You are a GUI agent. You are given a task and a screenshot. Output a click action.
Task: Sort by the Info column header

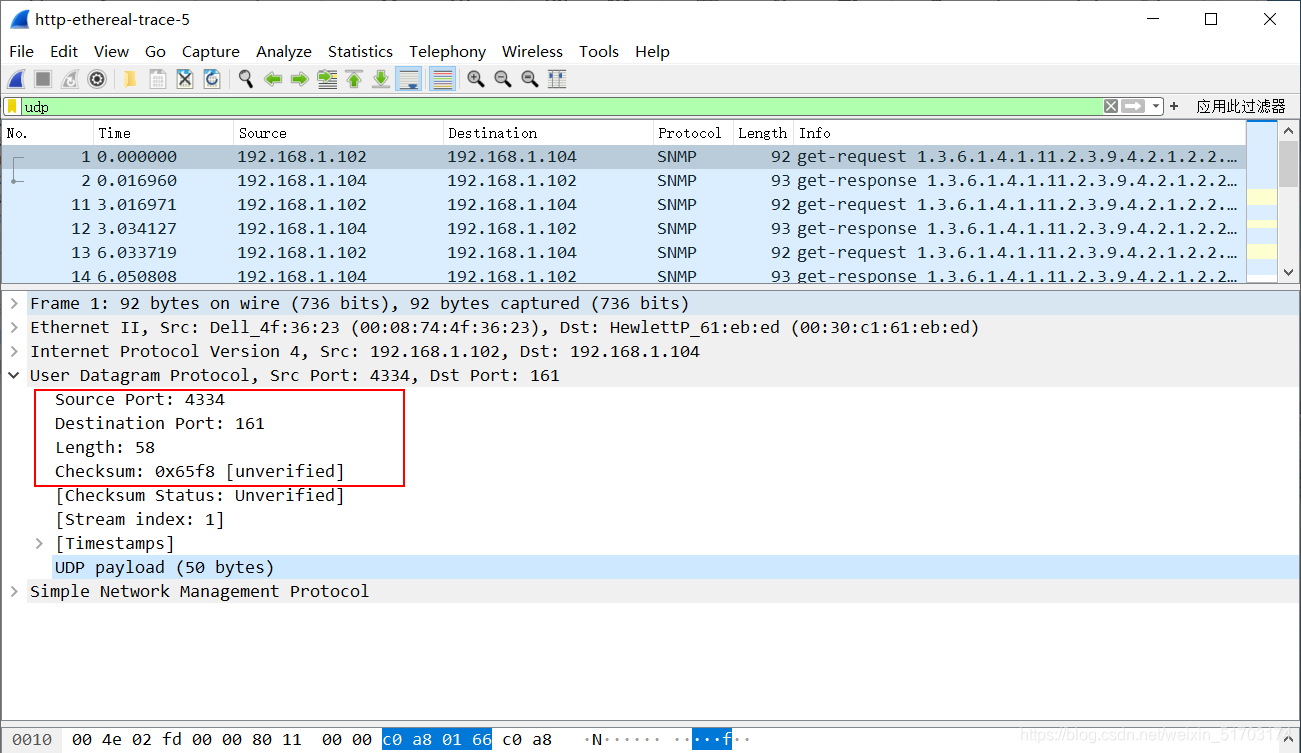[1020, 133]
